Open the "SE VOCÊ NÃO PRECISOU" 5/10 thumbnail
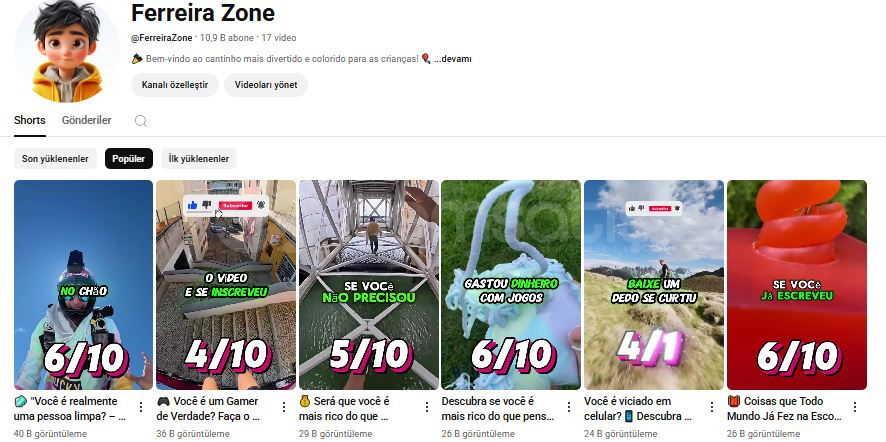The image size is (886, 442). point(369,285)
